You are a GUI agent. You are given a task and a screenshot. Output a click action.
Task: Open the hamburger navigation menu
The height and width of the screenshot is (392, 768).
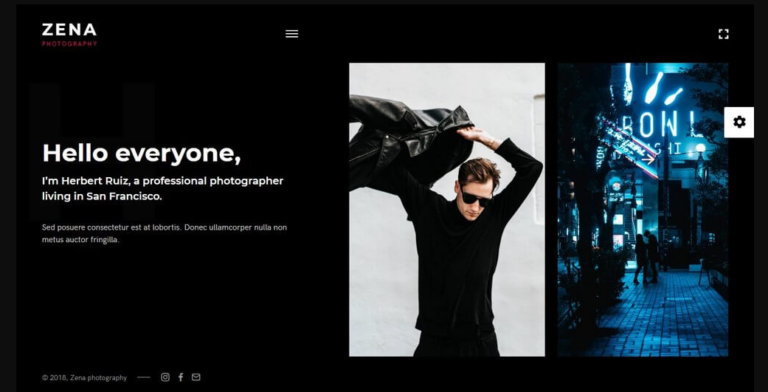pyautogui.click(x=292, y=34)
